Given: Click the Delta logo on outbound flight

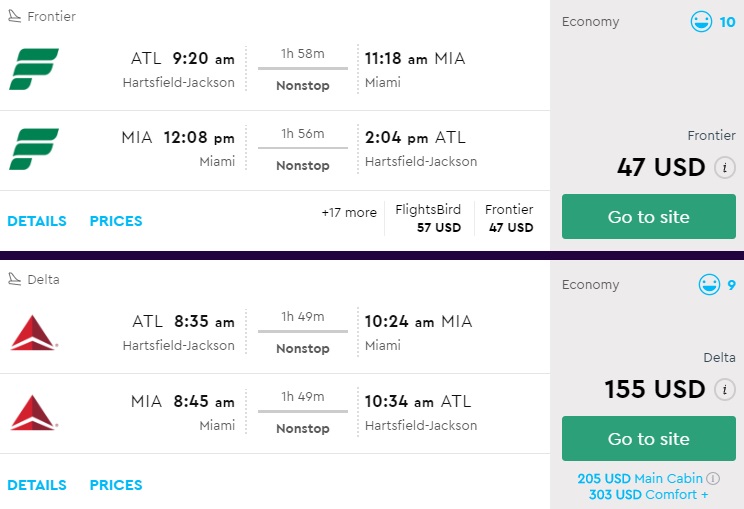Looking at the screenshot, I should tap(34, 332).
